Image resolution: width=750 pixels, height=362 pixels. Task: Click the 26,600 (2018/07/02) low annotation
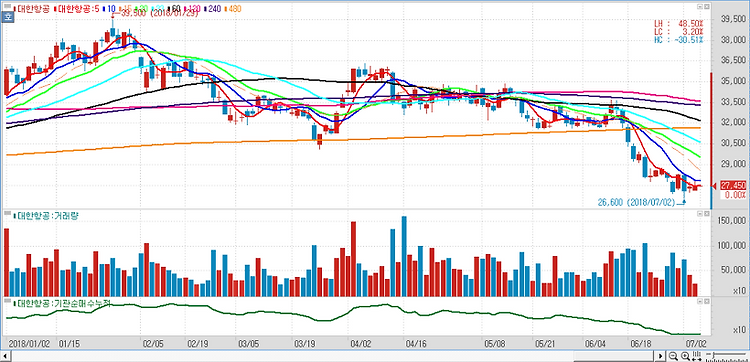(x=636, y=203)
